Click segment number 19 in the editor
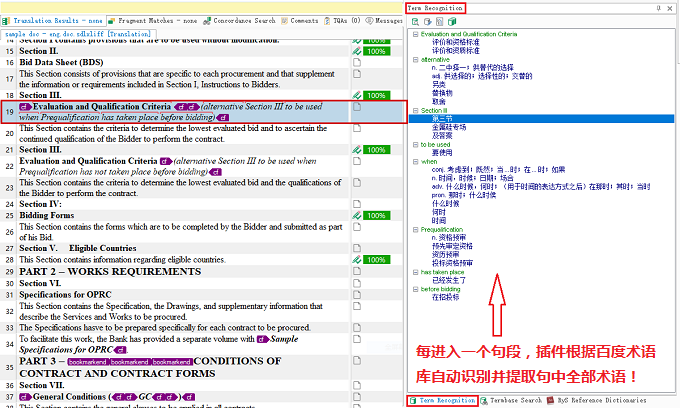Image resolution: width=680 pixels, height=408 pixels. pyautogui.click(x=10, y=112)
